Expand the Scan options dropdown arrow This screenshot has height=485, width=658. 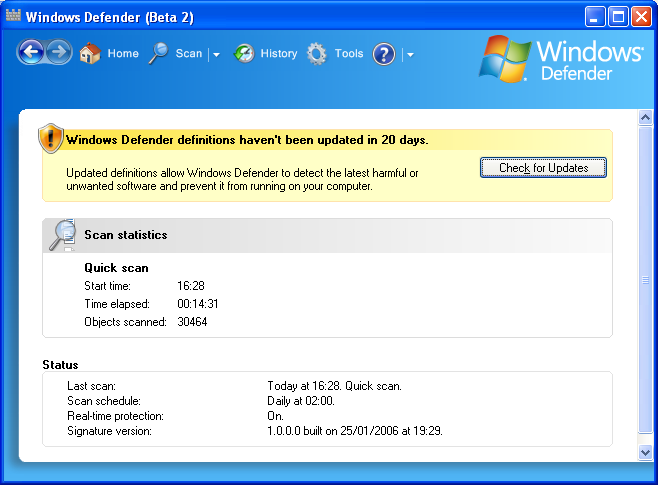[216, 55]
